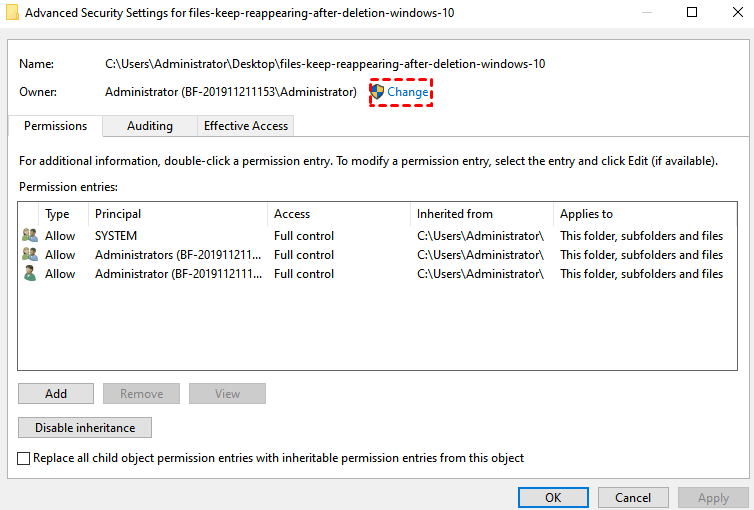Click the shield icon beside Change
The width and height of the screenshot is (754, 510).
[x=377, y=92]
